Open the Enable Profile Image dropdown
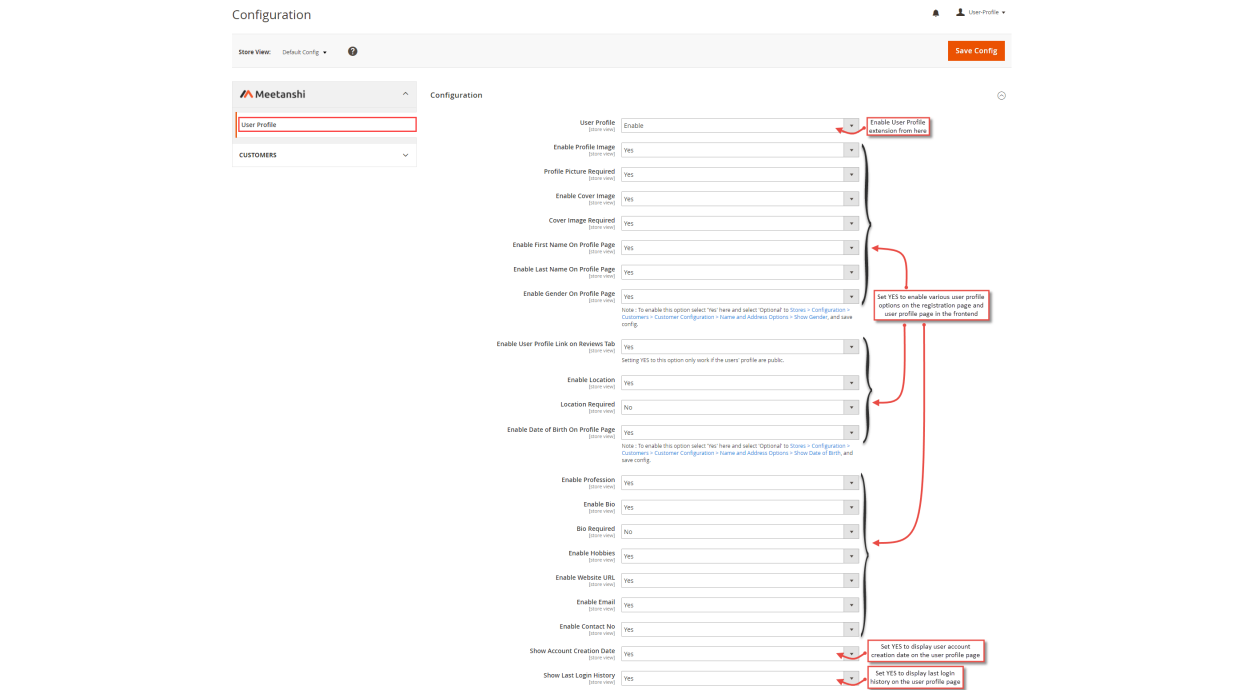1239x690 pixels. 740,150
